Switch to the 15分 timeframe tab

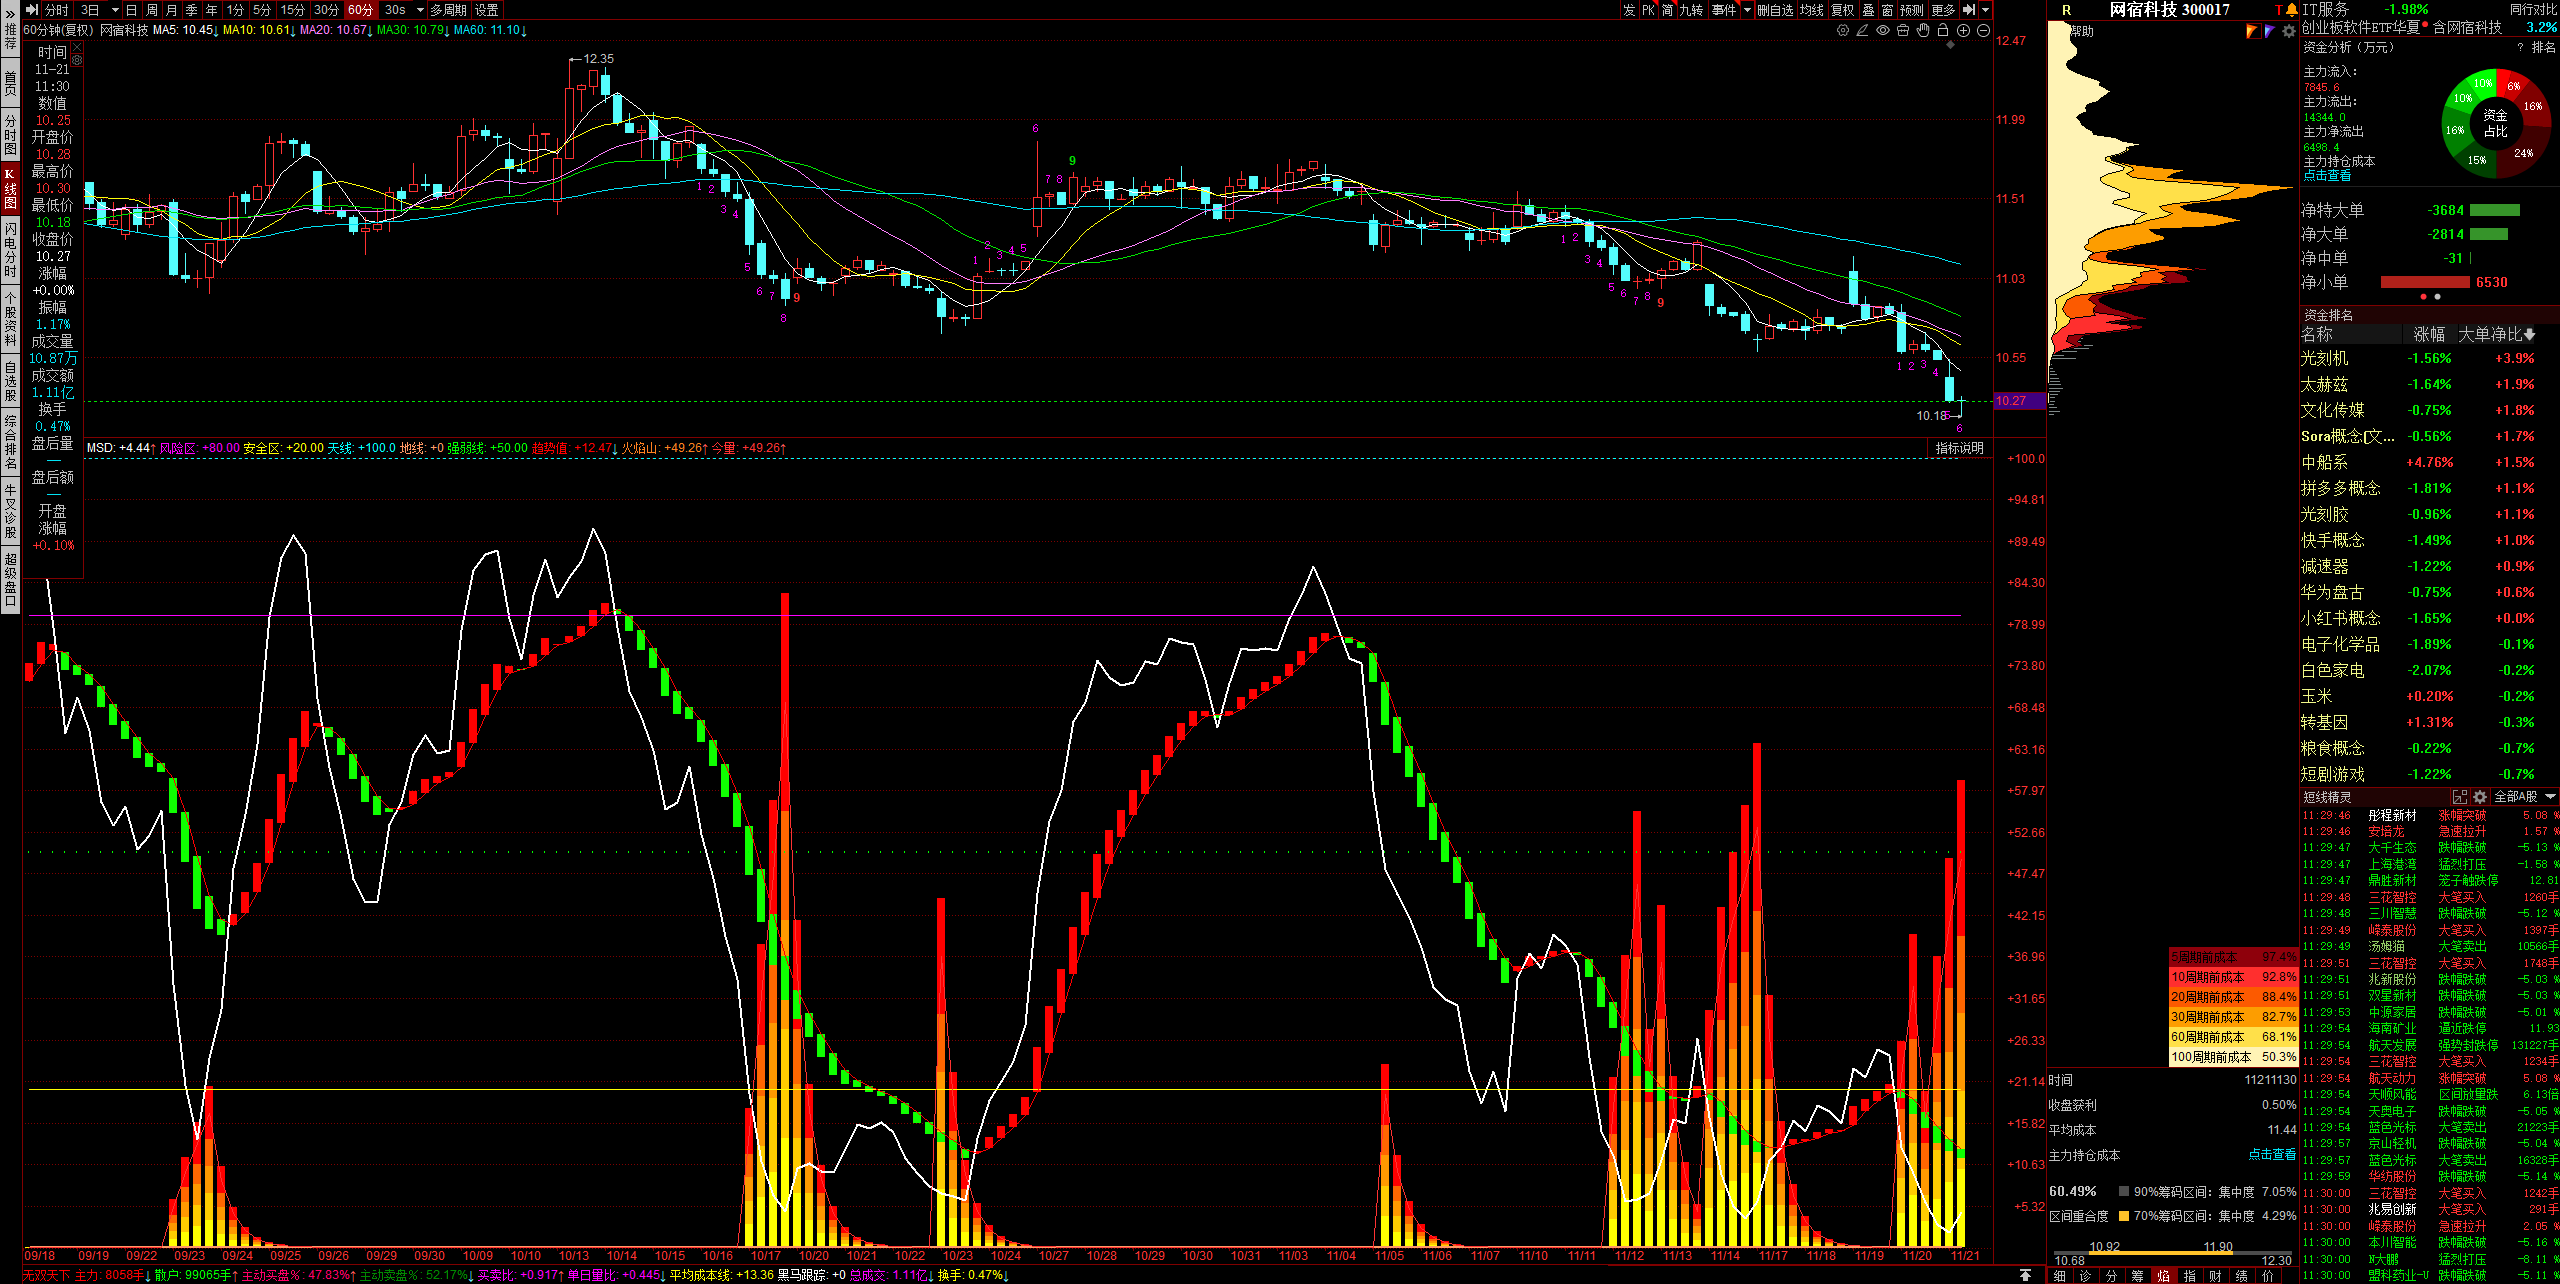coord(293,10)
